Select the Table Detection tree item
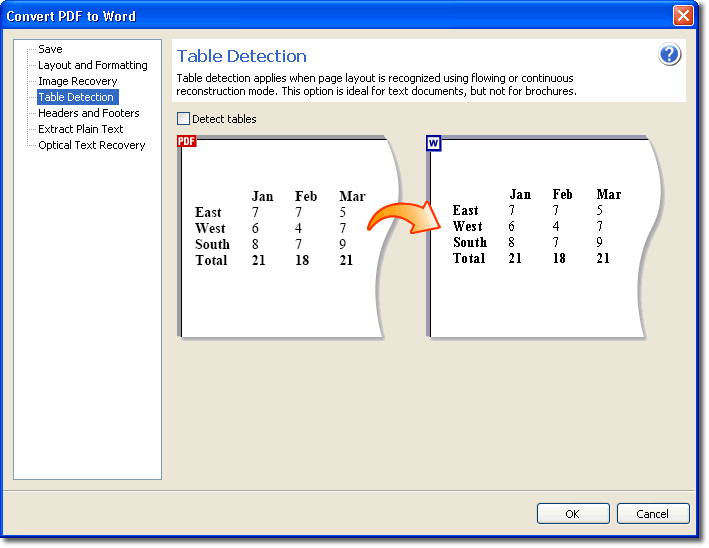 point(76,97)
